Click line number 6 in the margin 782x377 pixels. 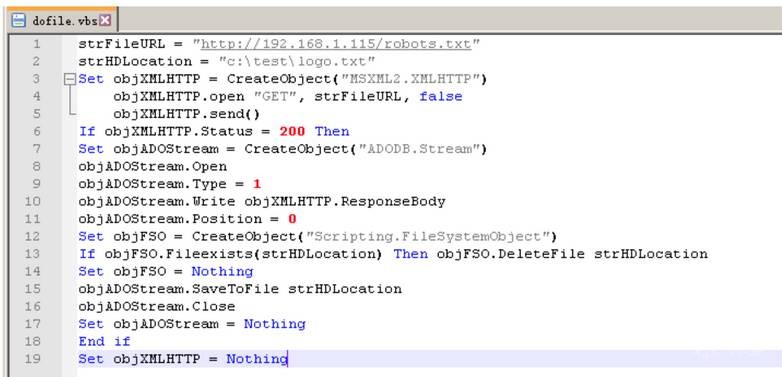[x=37, y=131]
